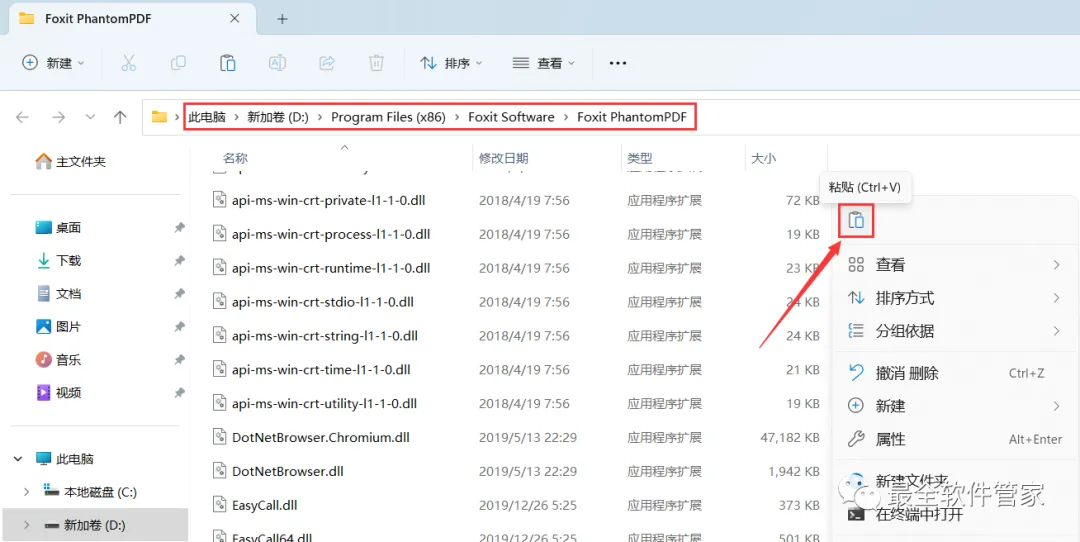
Task: Click Foxit Software breadcrumb
Action: [511, 117]
